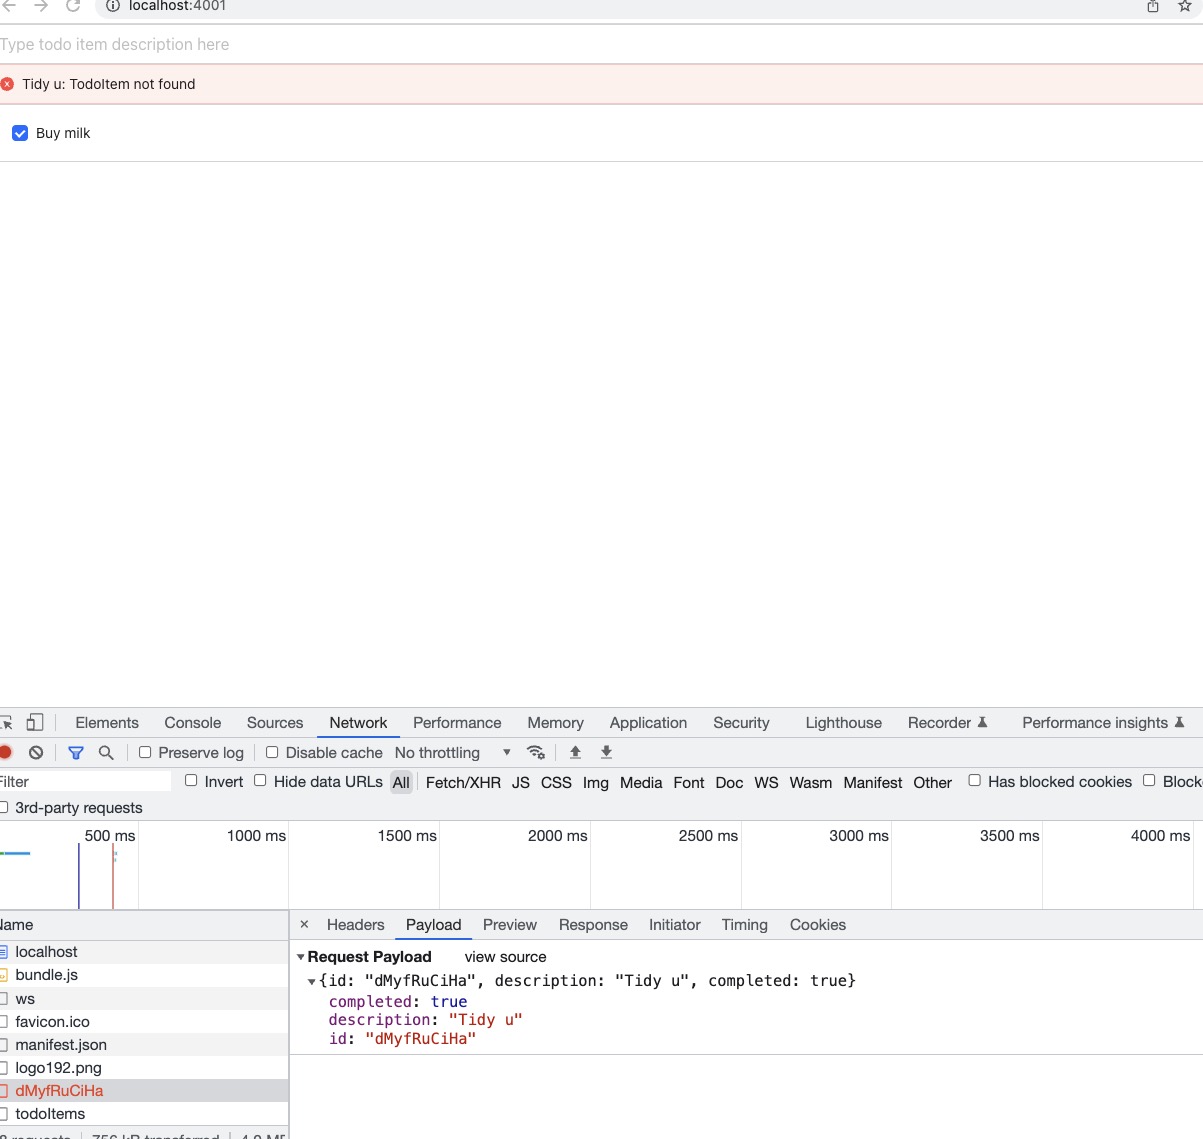Click the red error icon beside Tidy u
The image size is (1203, 1139).
8,84
